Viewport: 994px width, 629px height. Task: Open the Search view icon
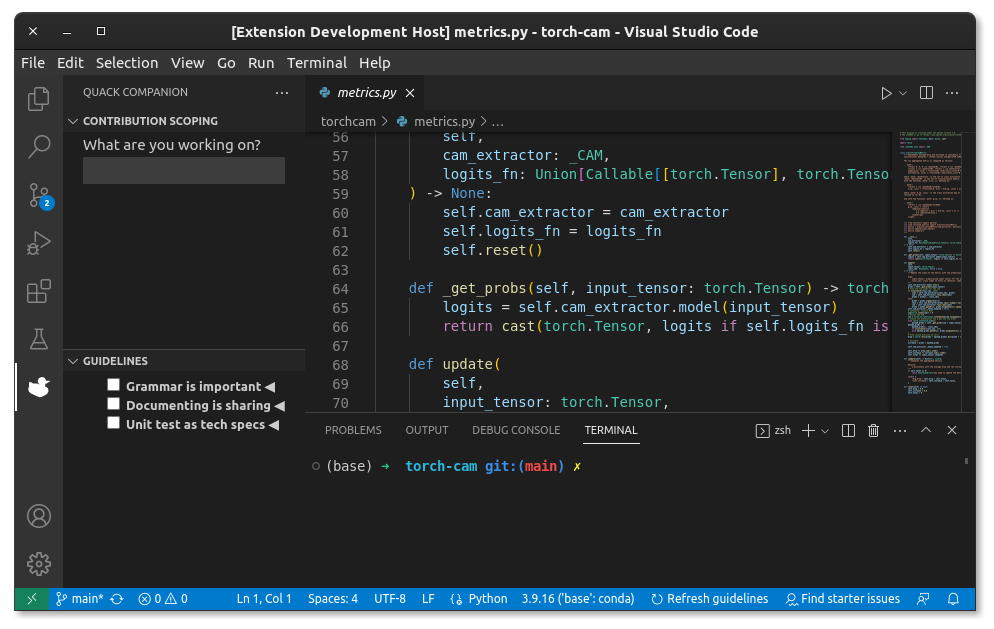(39, 146)
